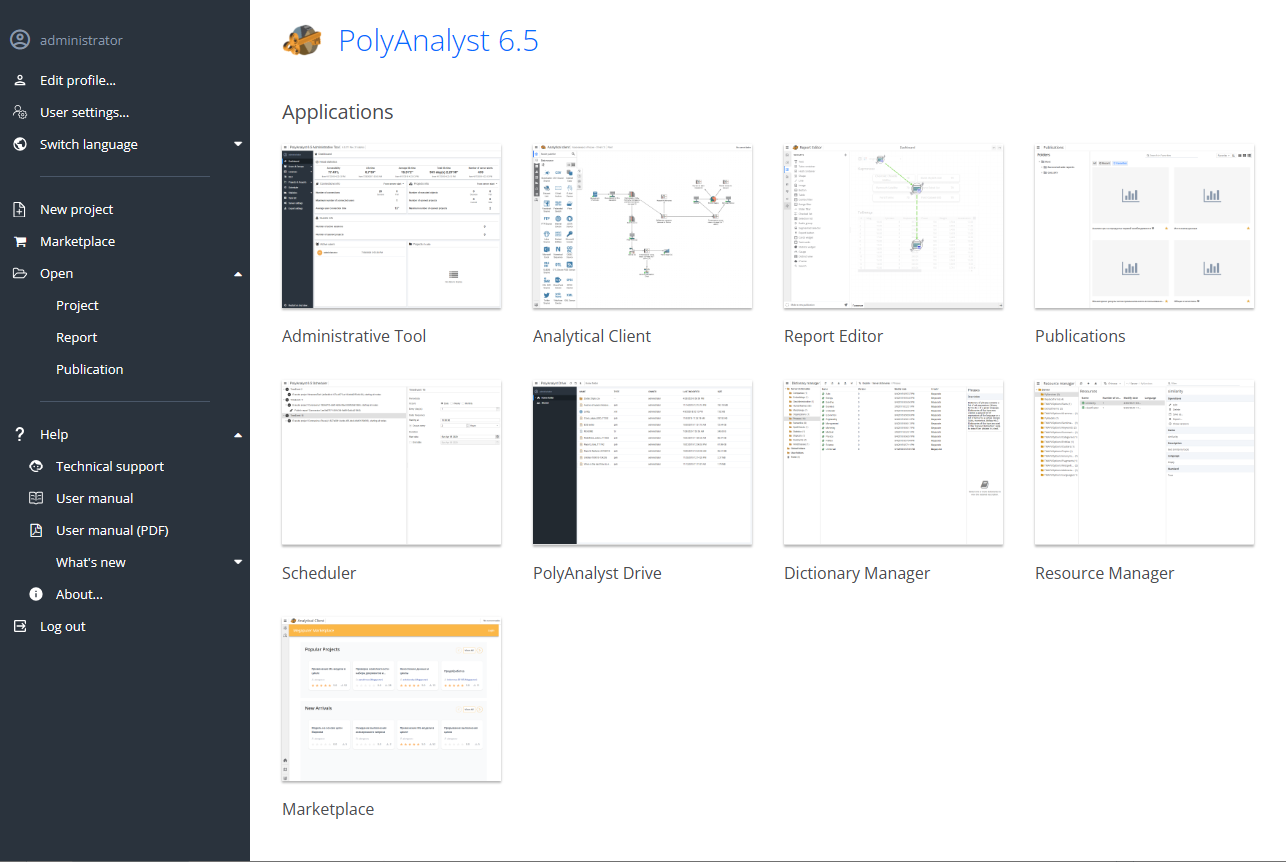Open the Scheduler via its thumbnail

click(391, 462)
